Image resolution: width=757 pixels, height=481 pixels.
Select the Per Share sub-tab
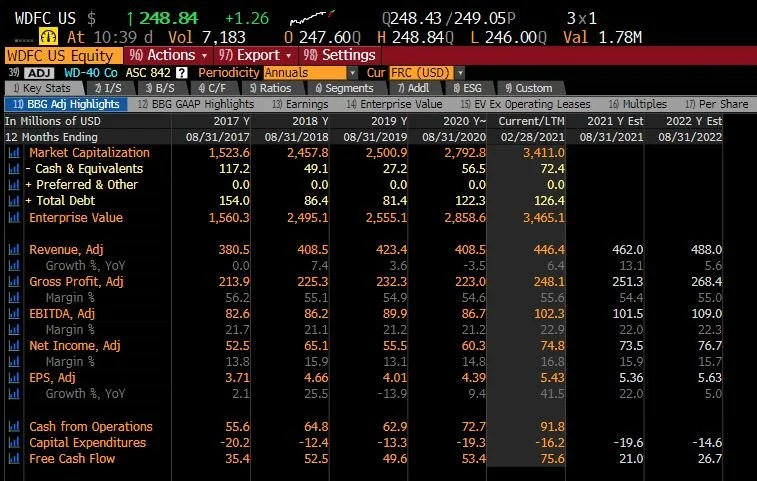click(x=717, y=104)
